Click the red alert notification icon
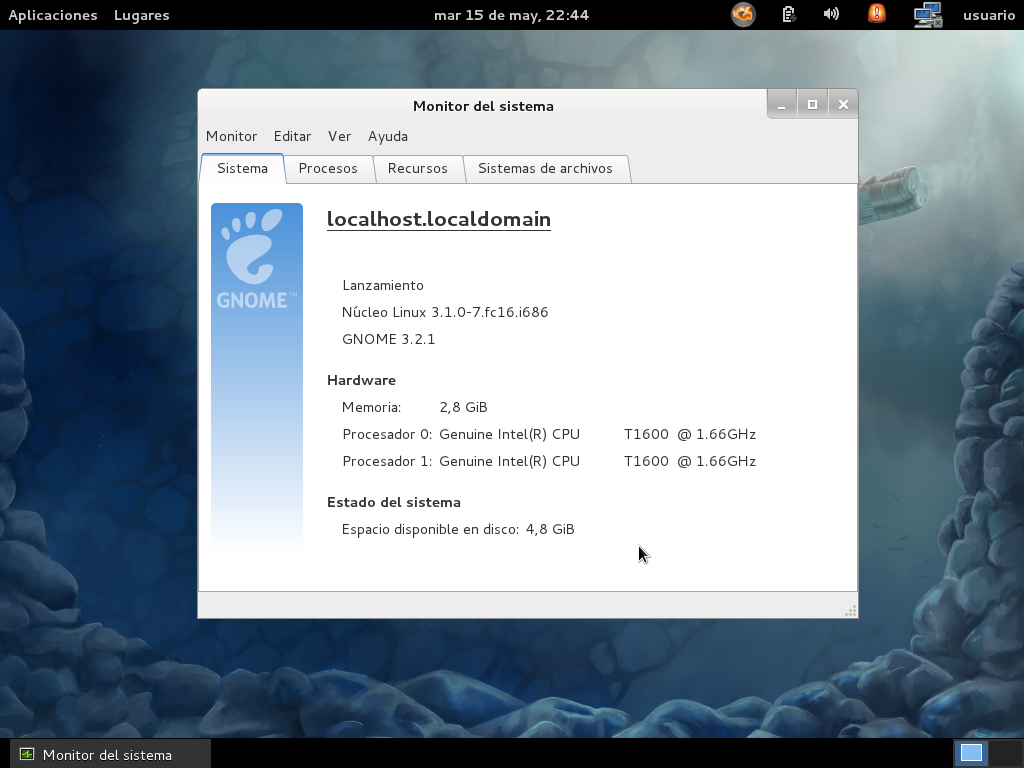 876,14
